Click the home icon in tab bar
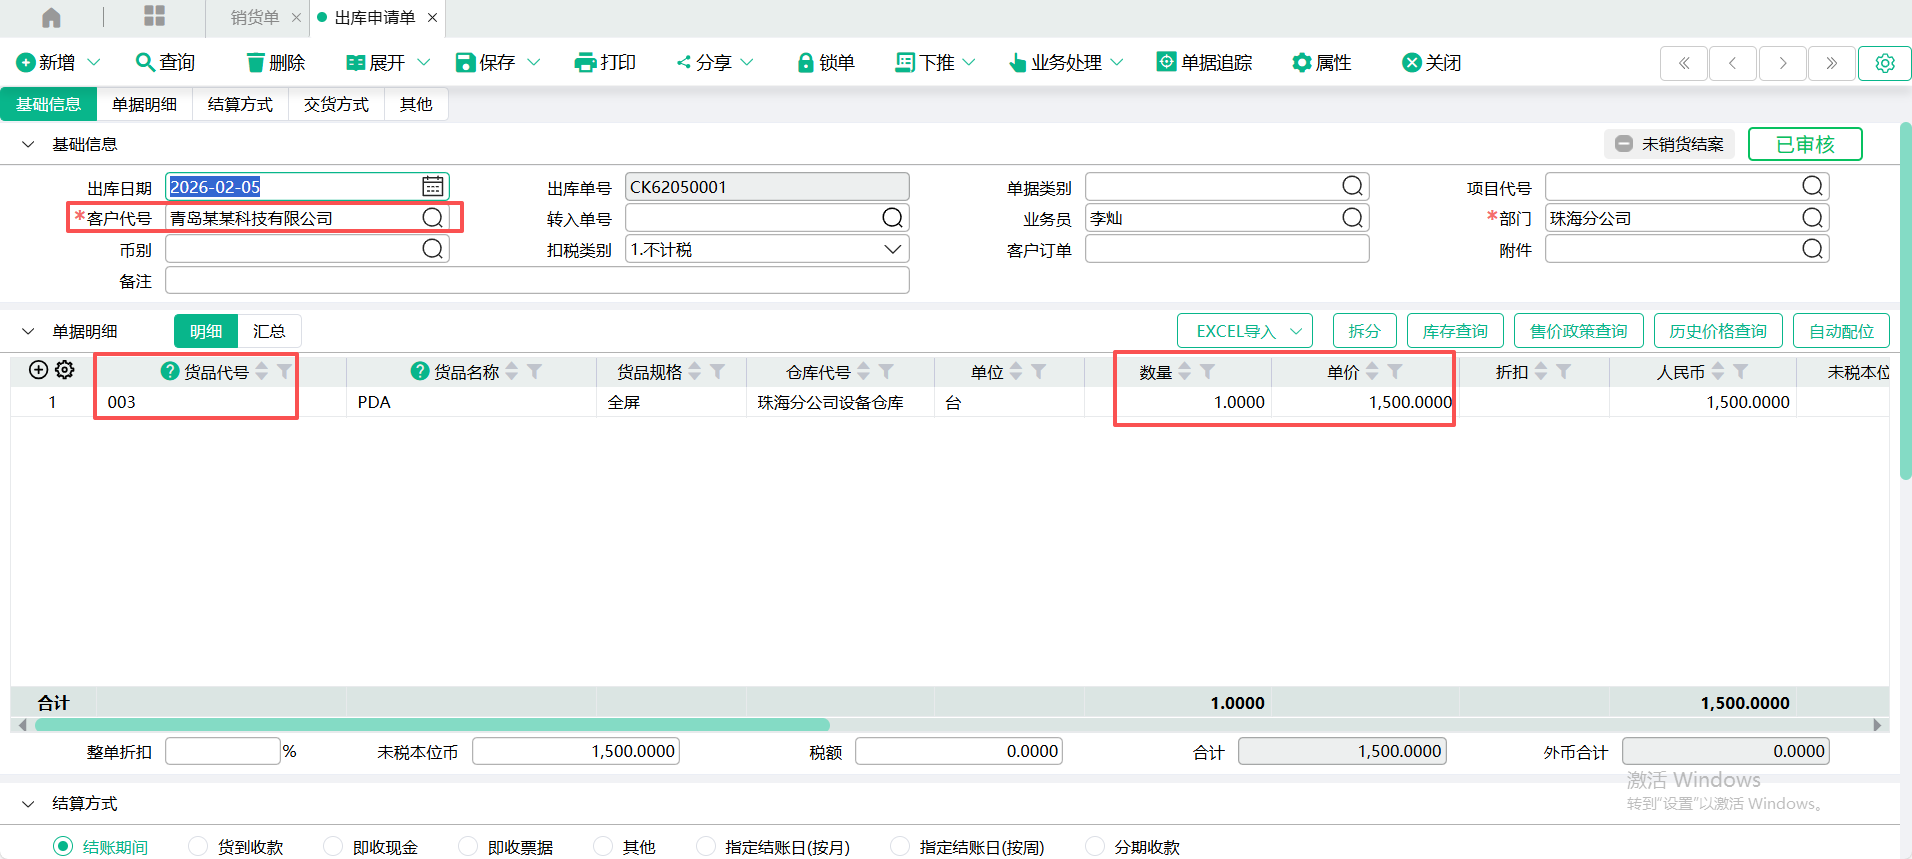This screenshot has width=1912, height=859. pos(51,17)
